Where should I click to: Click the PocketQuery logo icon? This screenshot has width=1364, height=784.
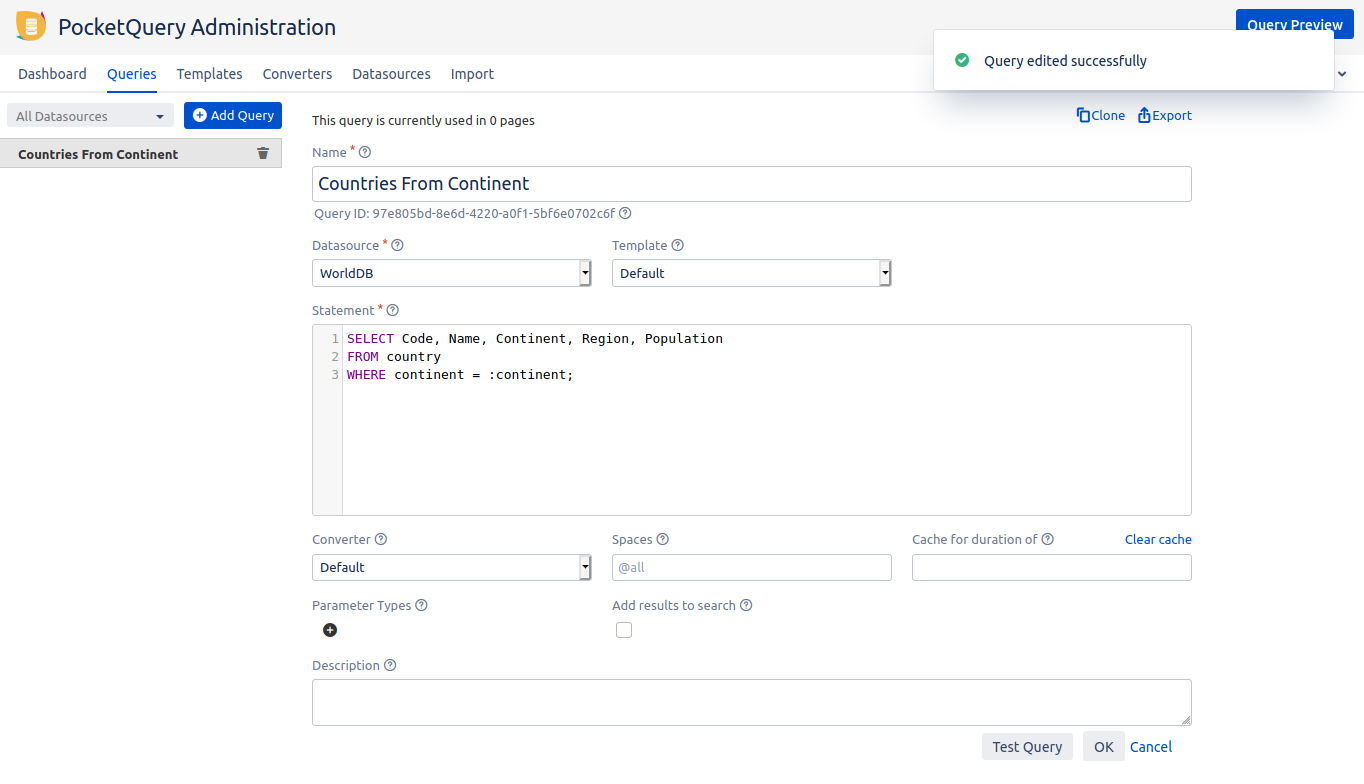pos(31,27)
